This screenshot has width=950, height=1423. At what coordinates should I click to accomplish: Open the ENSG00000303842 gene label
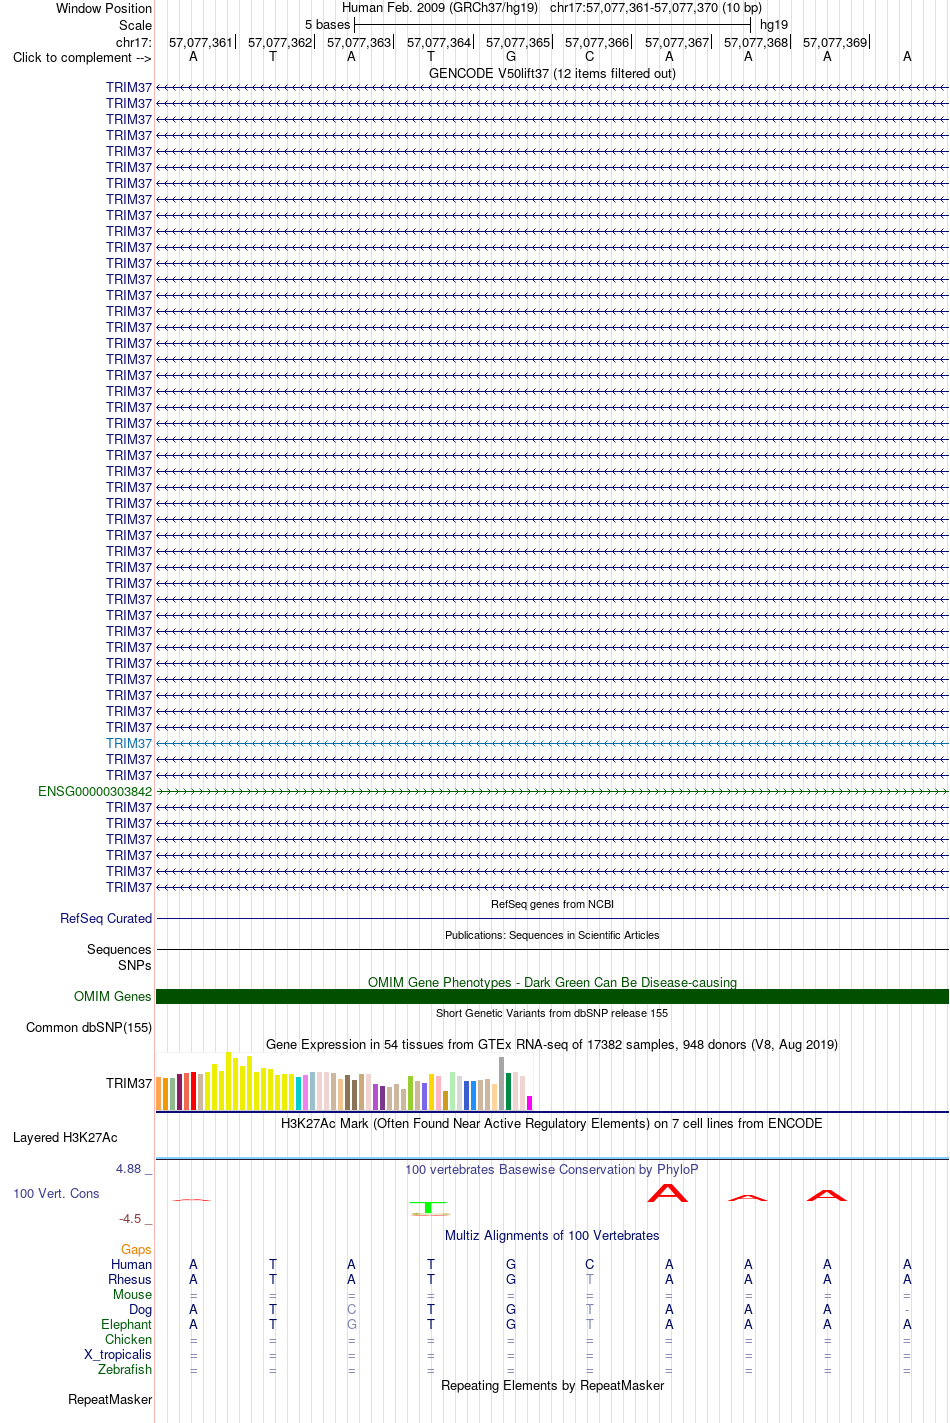click(95, 791)
